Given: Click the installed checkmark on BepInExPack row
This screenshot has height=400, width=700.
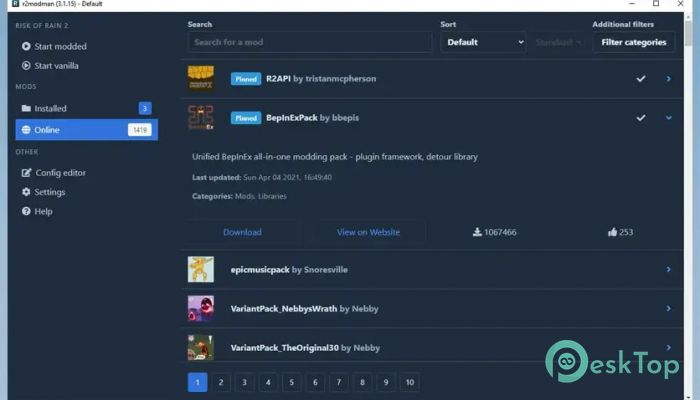Looking at the screenshot, I should coord(641,118).
